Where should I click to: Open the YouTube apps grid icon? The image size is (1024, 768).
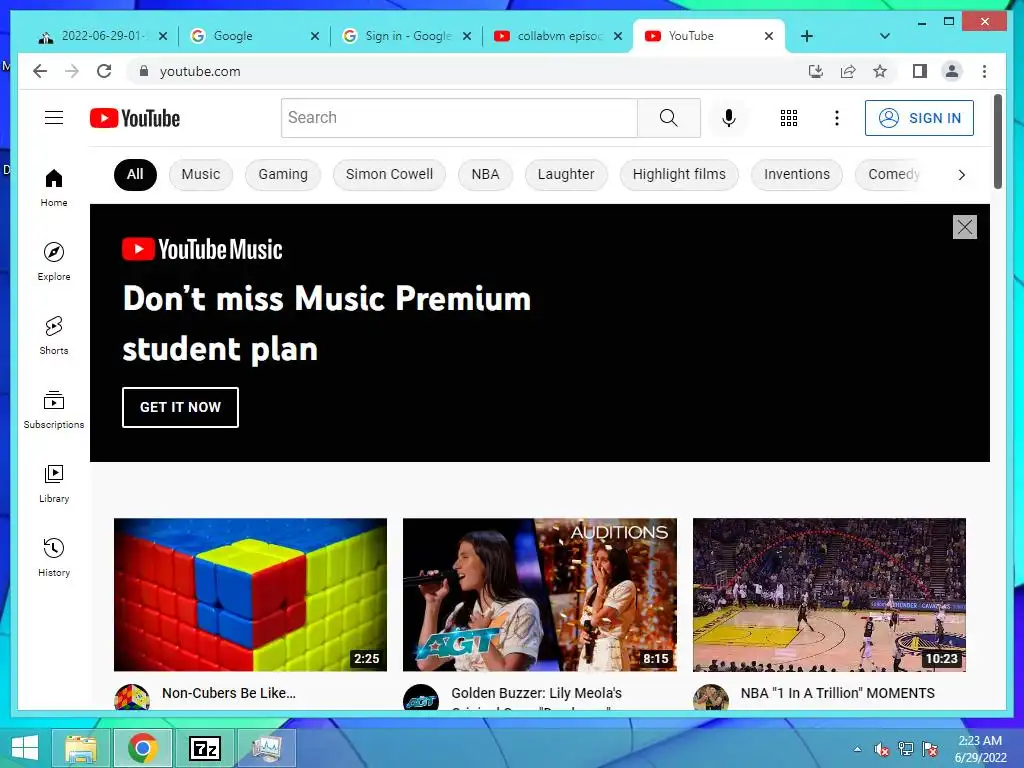(789, 118)
